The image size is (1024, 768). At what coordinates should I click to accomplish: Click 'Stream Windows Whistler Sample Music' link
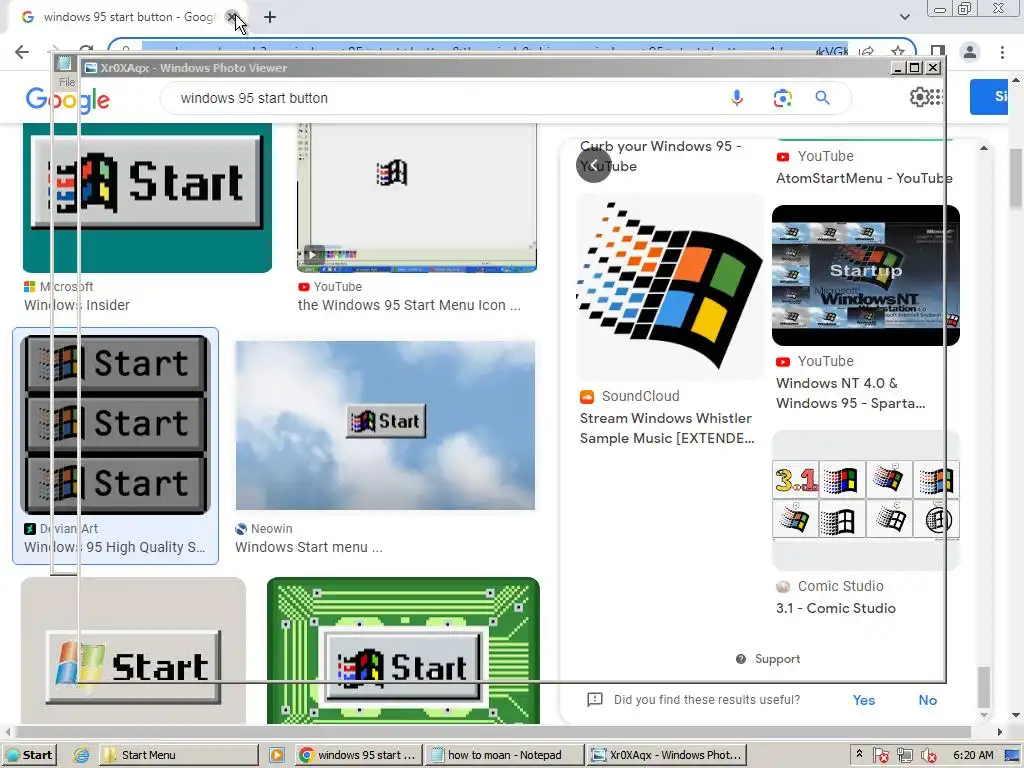coord(667,428)
